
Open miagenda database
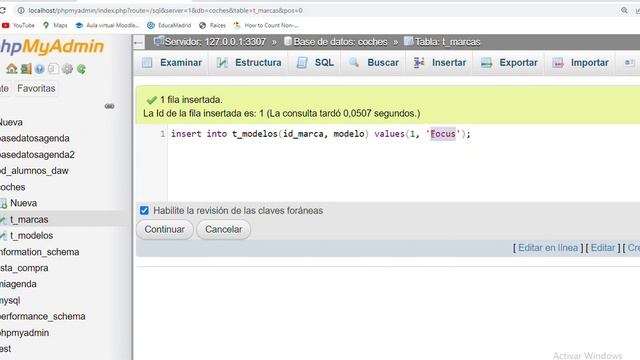pos(18,284)
